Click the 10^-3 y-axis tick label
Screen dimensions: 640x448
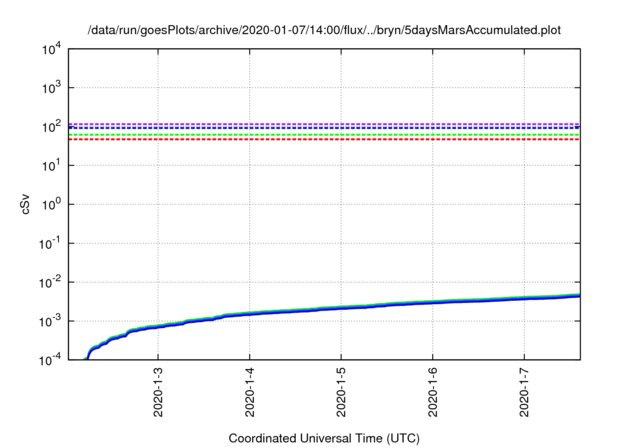point(51,321)
